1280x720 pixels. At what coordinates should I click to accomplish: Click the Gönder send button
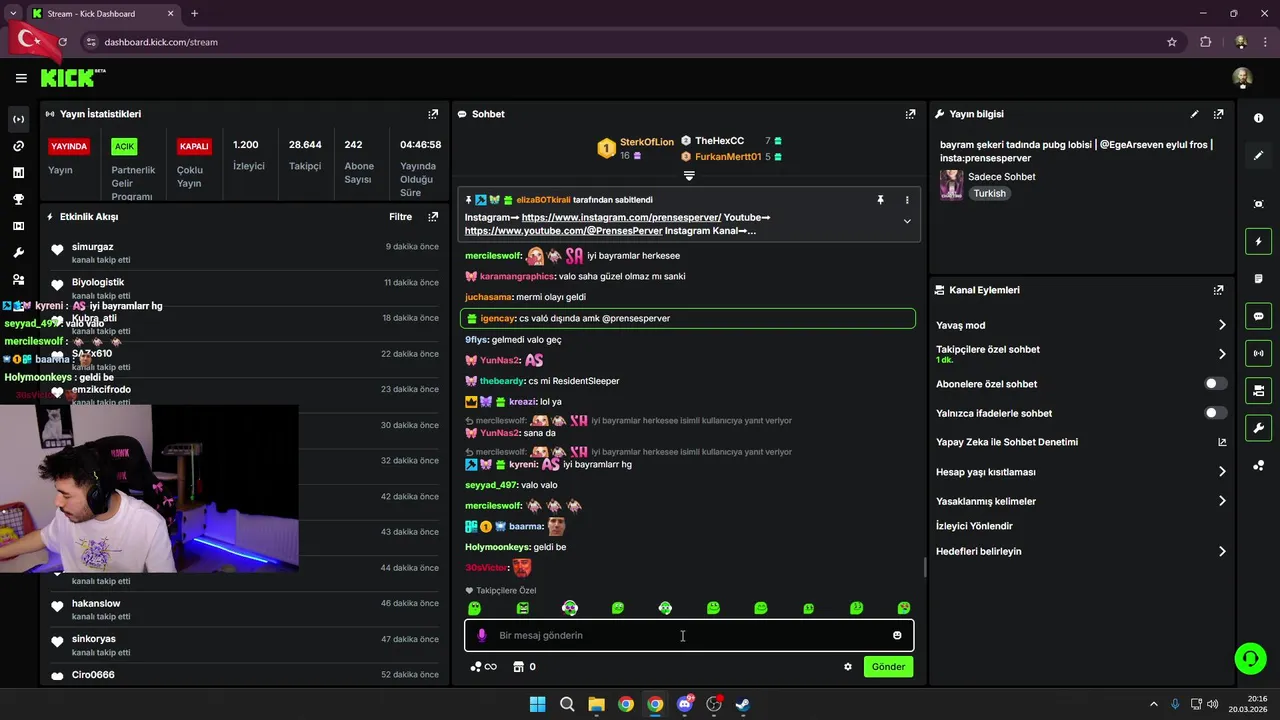[x=888, y=667]
